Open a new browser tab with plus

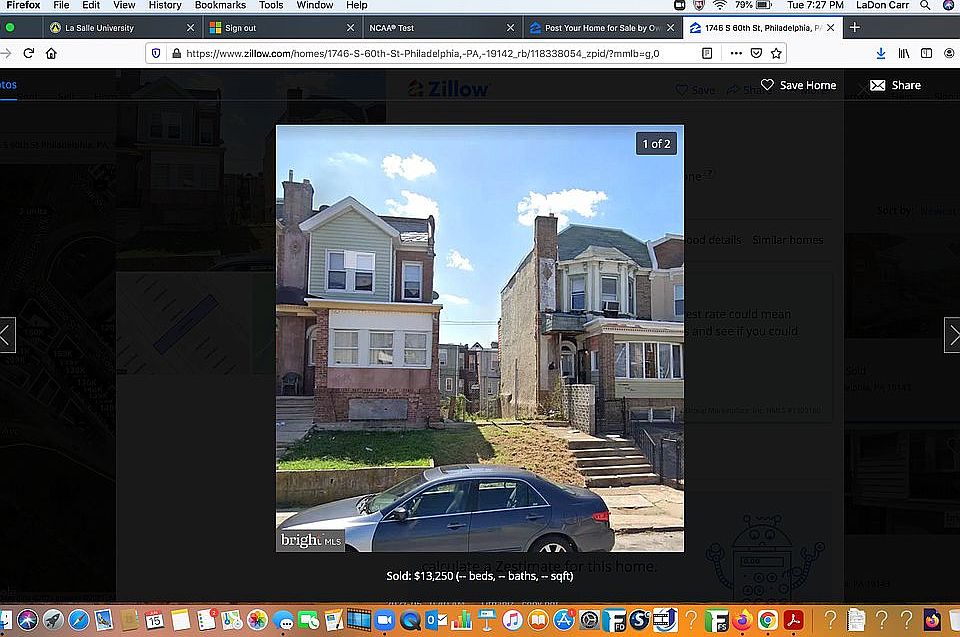pos(855,28)
